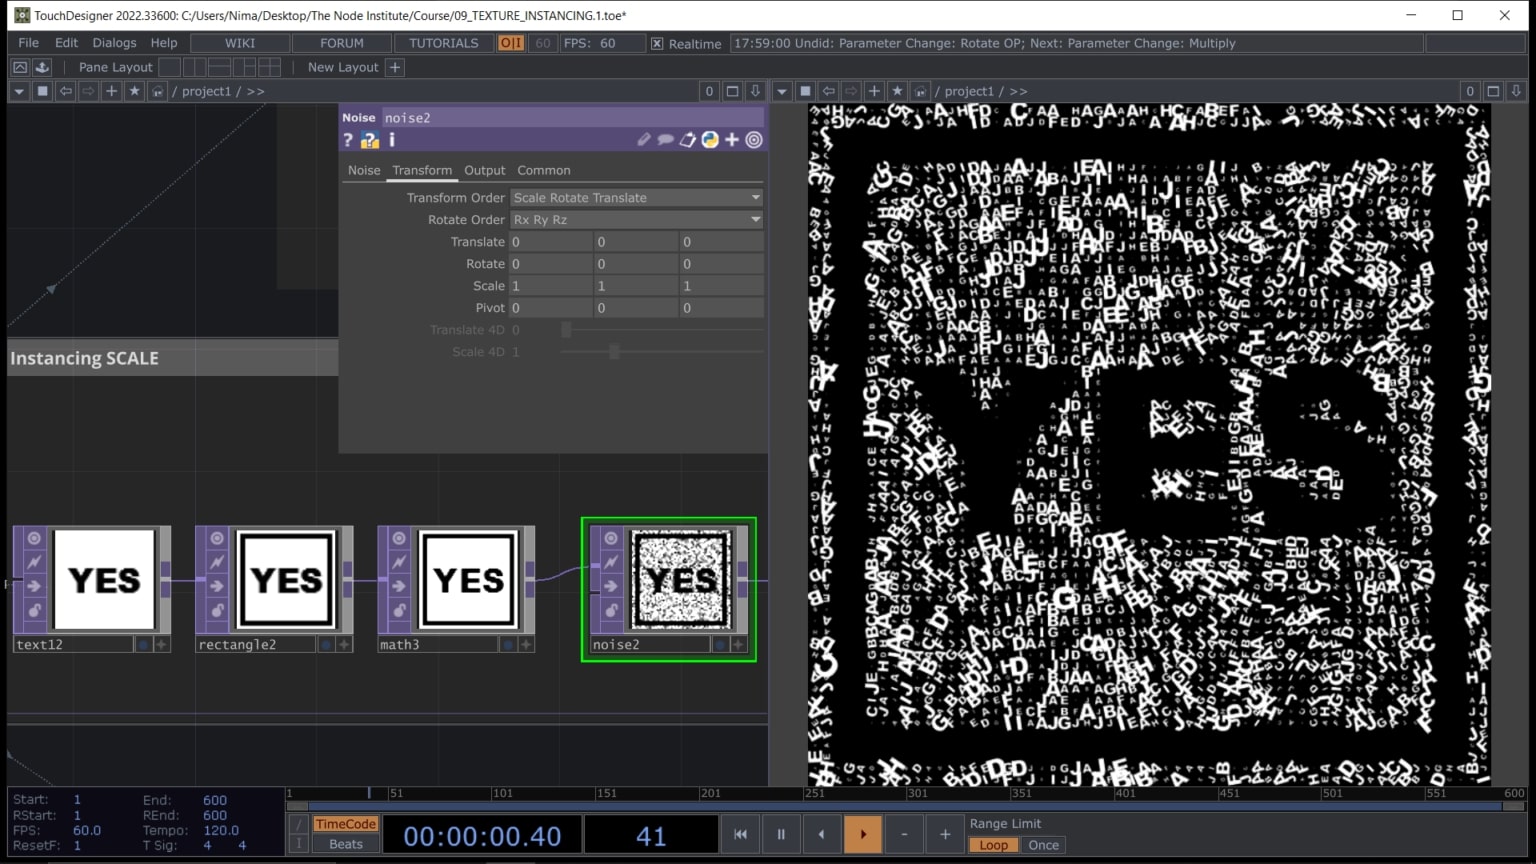This screenshot has width=1536, height=864.
Task: Open the Dialogs menu
Action: point(113,42)
